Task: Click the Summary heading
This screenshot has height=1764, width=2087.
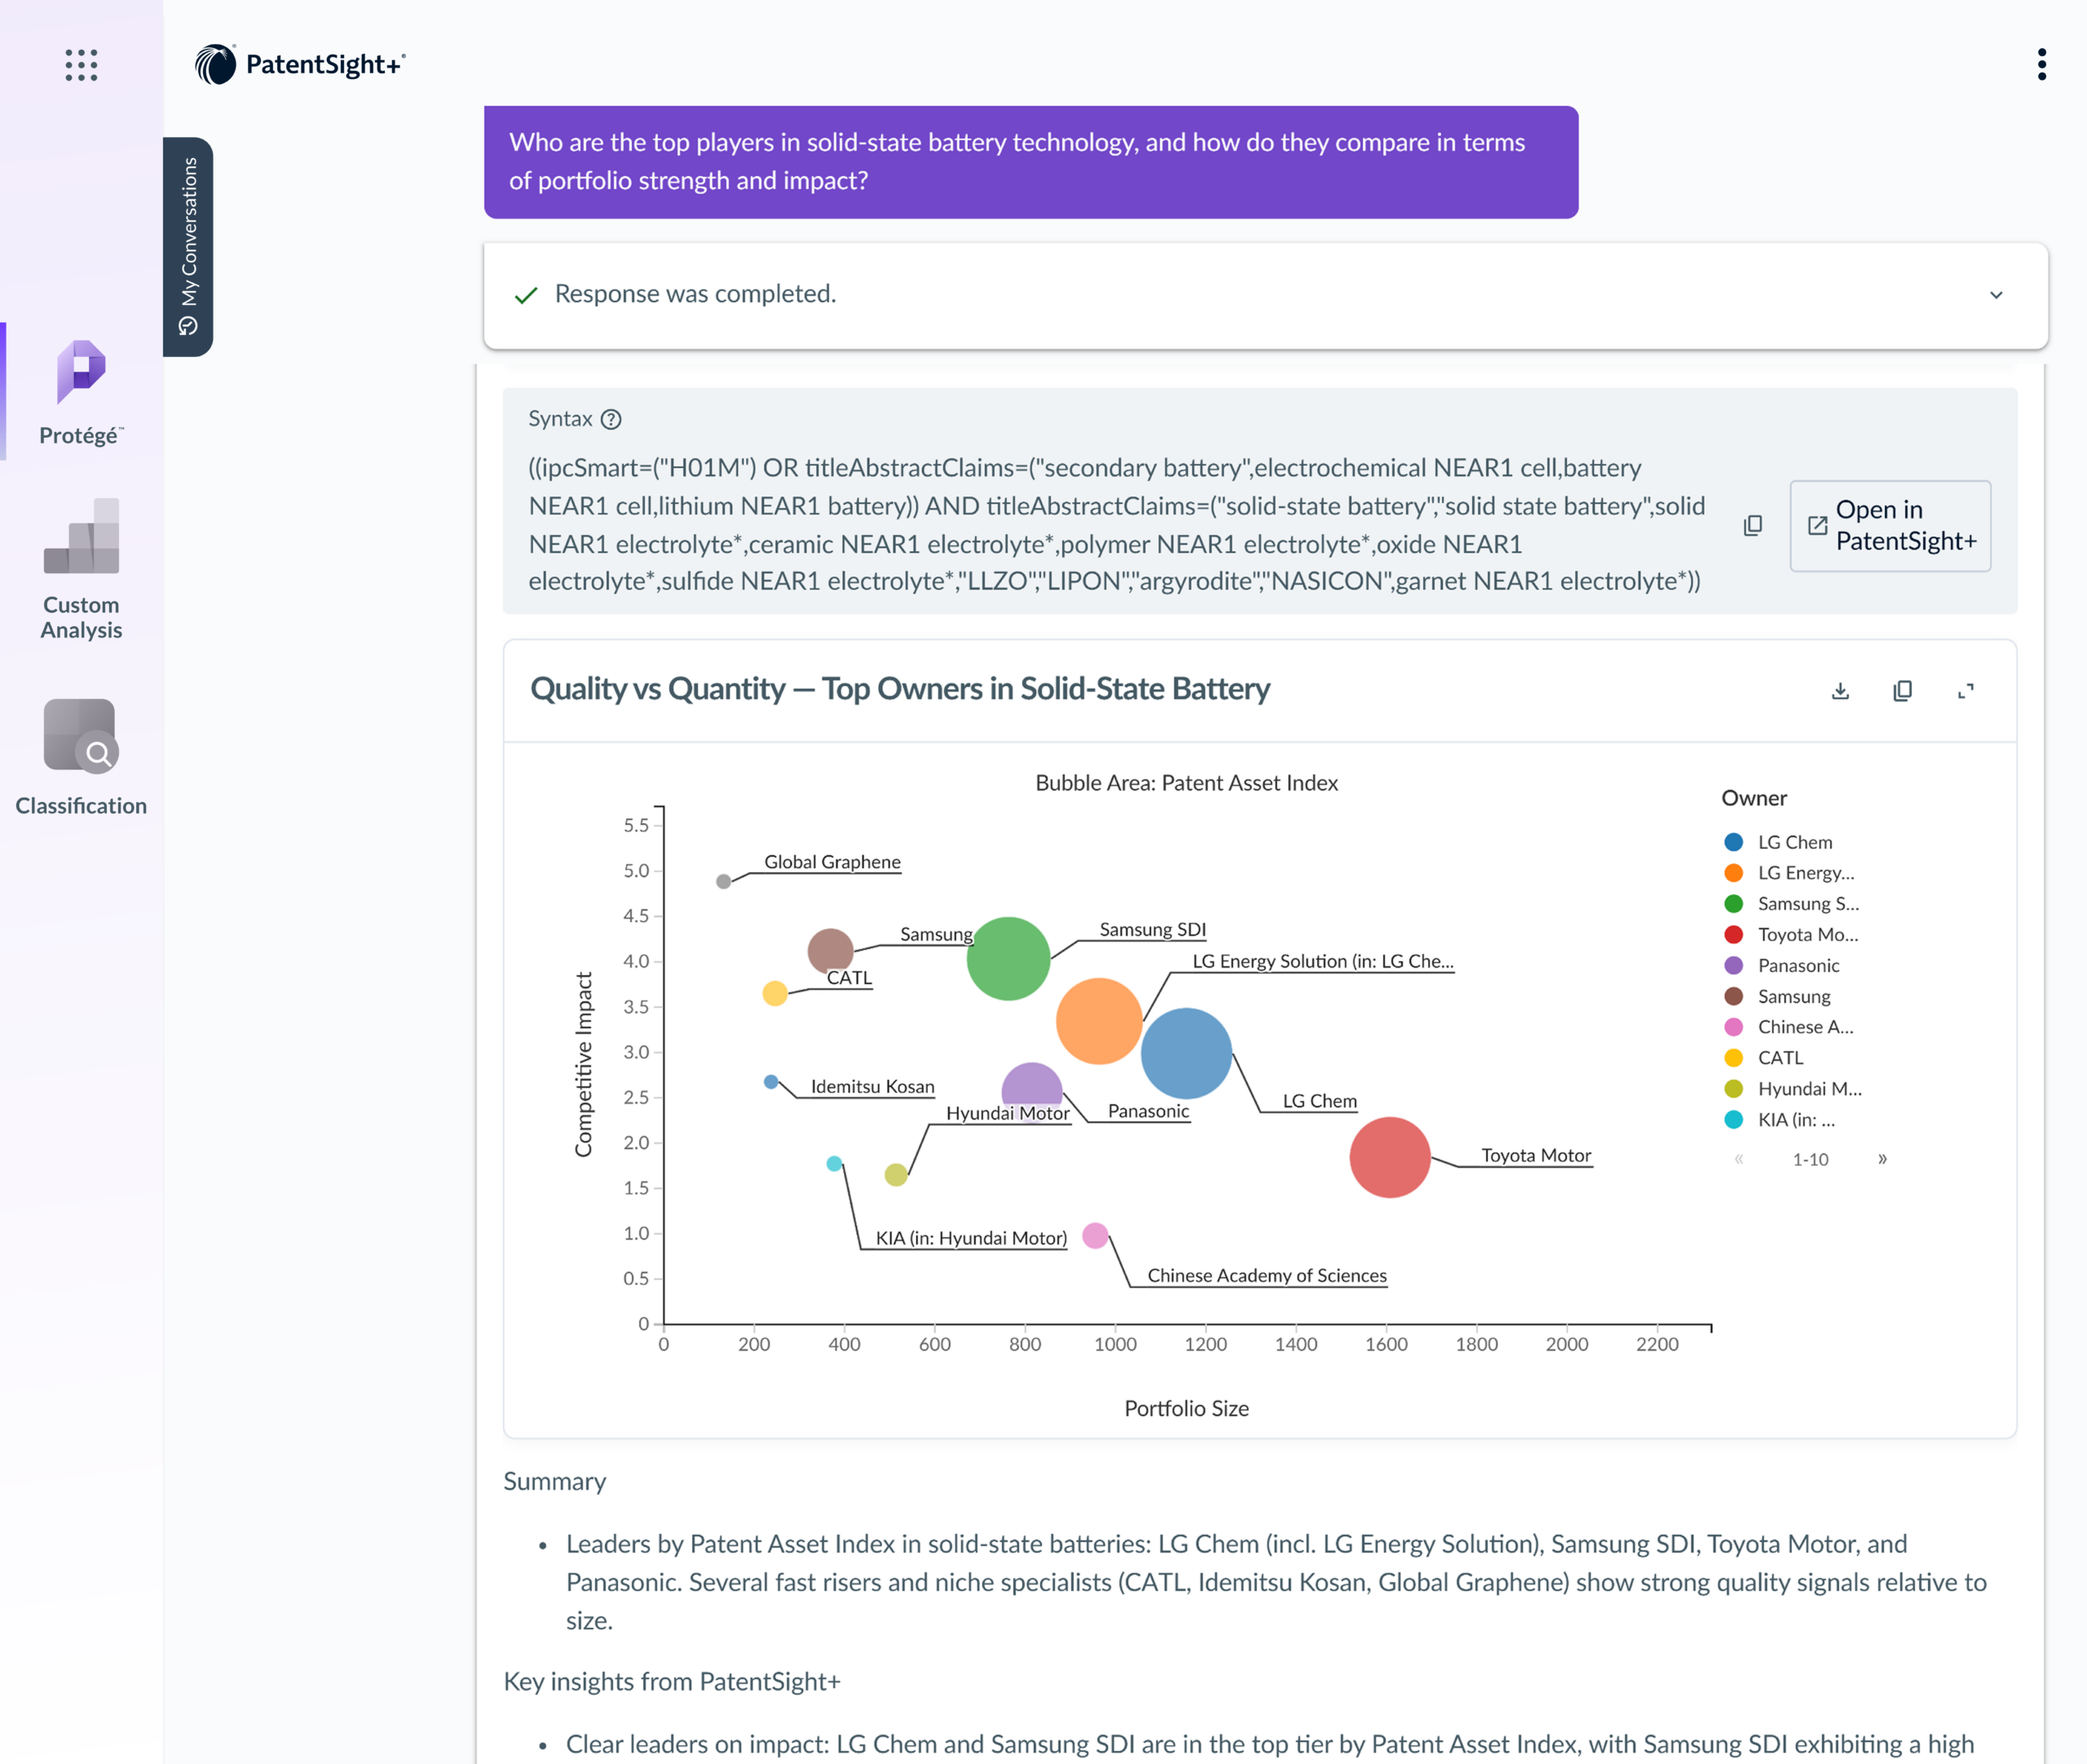Action: (x=555, y=1481)
